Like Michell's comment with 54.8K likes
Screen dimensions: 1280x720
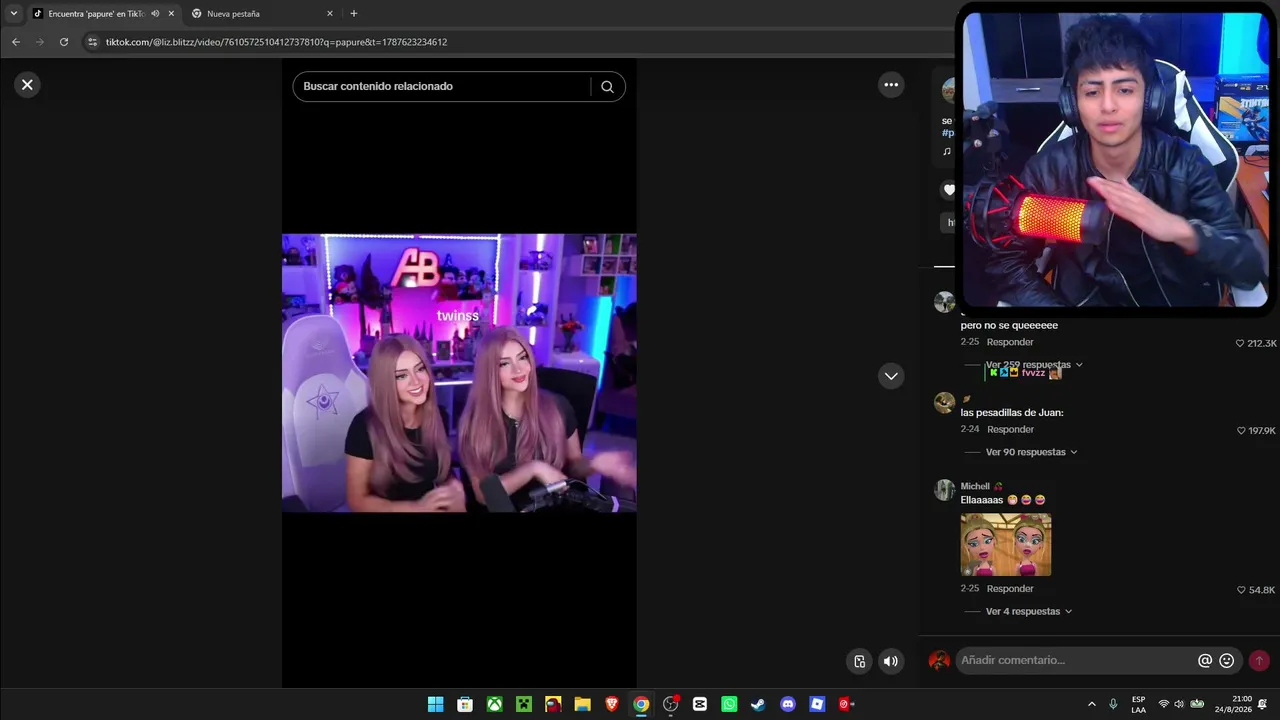(1241, 590)
